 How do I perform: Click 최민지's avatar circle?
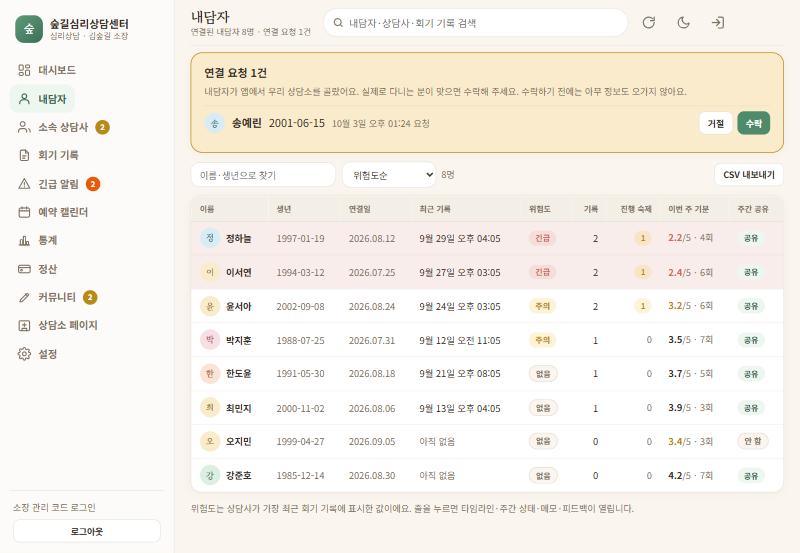coord(210,408)
